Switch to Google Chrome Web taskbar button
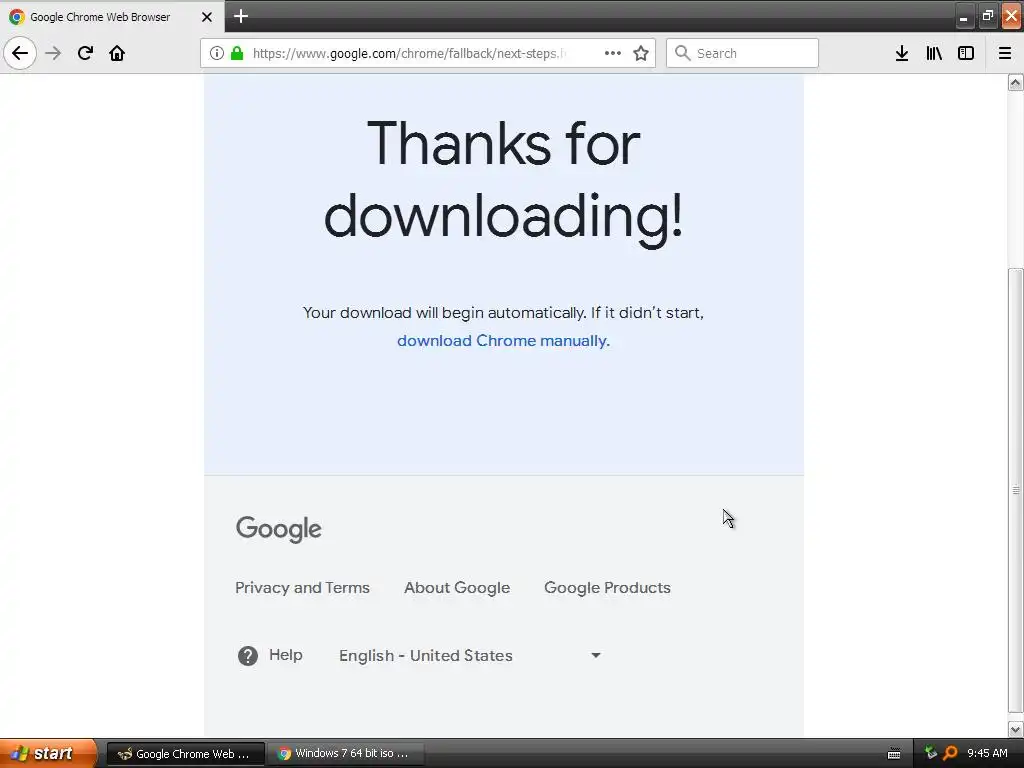This screenshot has width=1024, height=768. click(x=185, y=754)
